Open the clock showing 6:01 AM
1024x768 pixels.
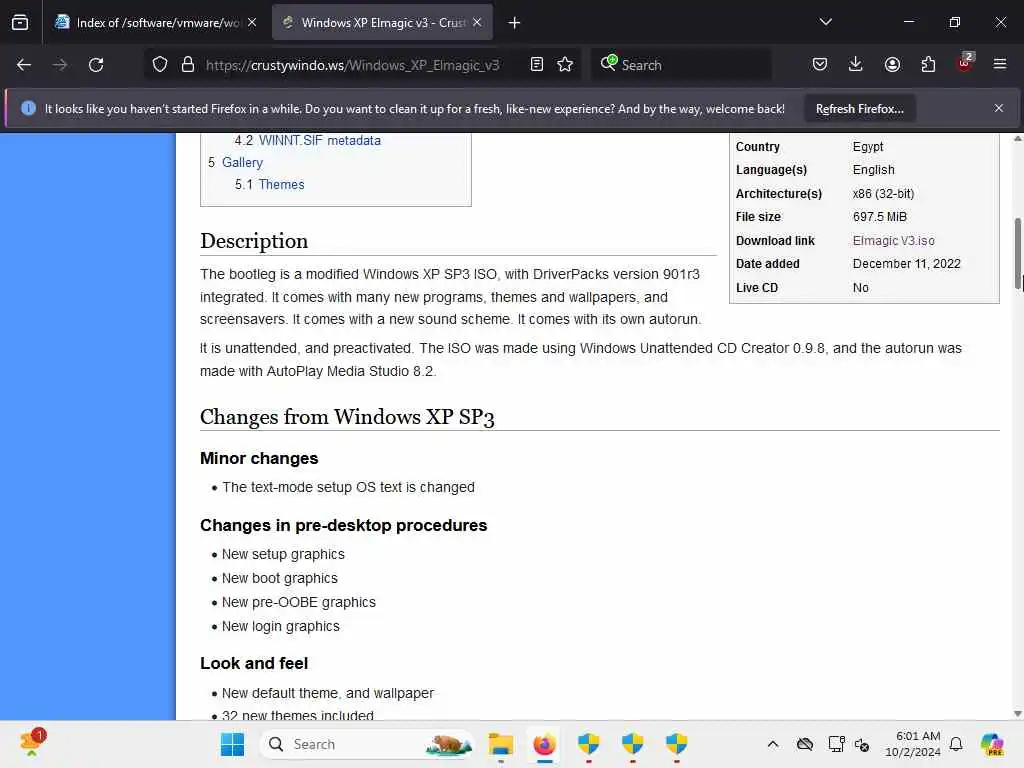[912, 744]
